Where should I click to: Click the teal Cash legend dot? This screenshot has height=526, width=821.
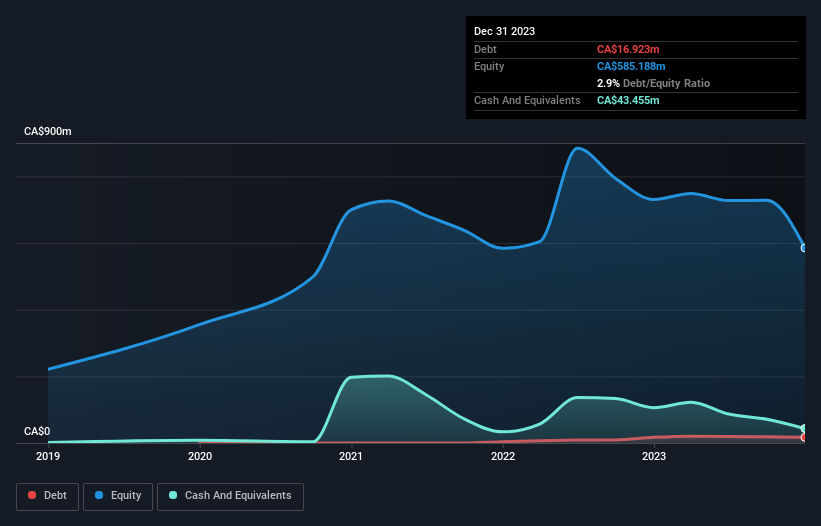(x=173, y=495)
